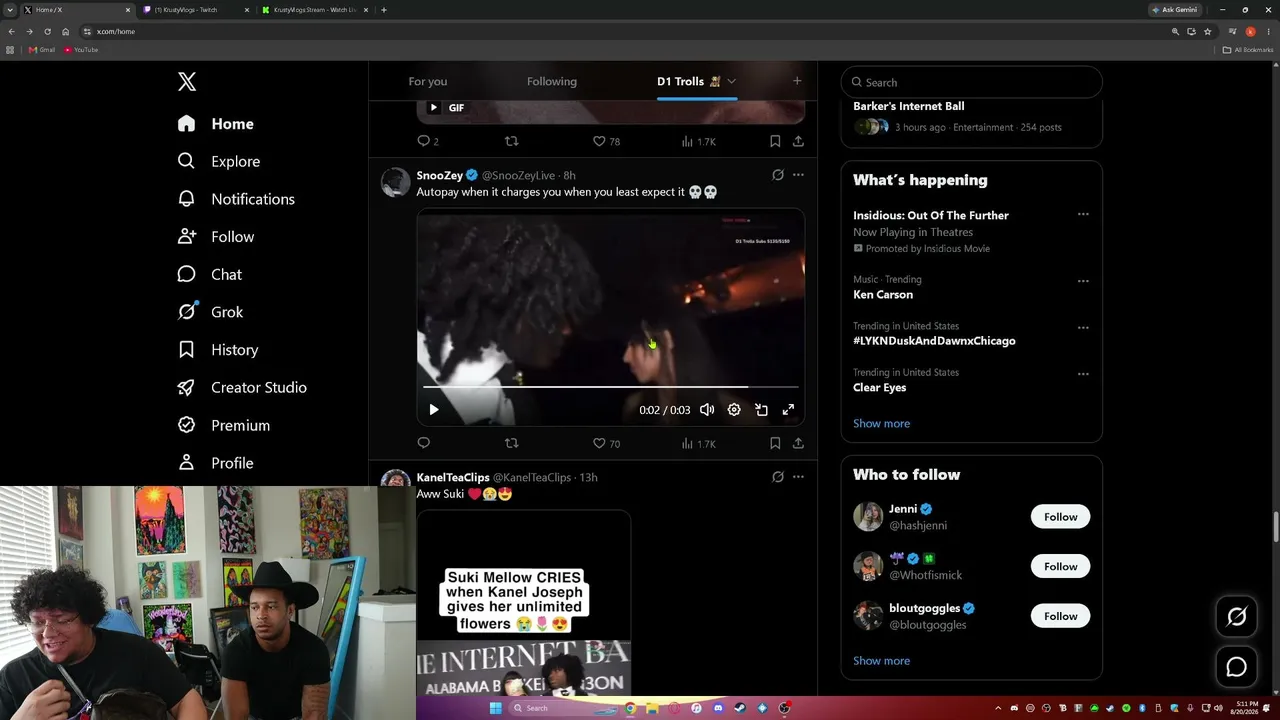This screenshot has height=720, width=1280.
Task: Seek within SnooZey's video progress bar
Action: pyautogui.click(x=610, y=386)
